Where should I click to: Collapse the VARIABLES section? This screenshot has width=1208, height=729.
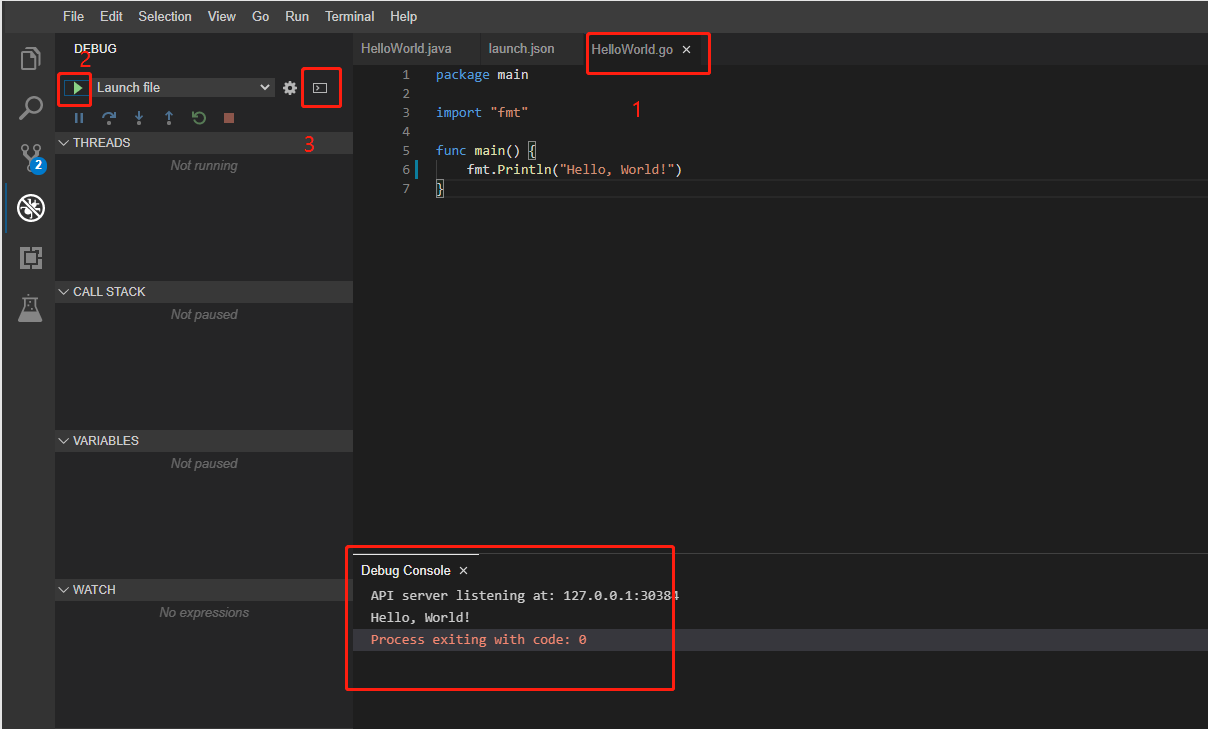point(204,441)
